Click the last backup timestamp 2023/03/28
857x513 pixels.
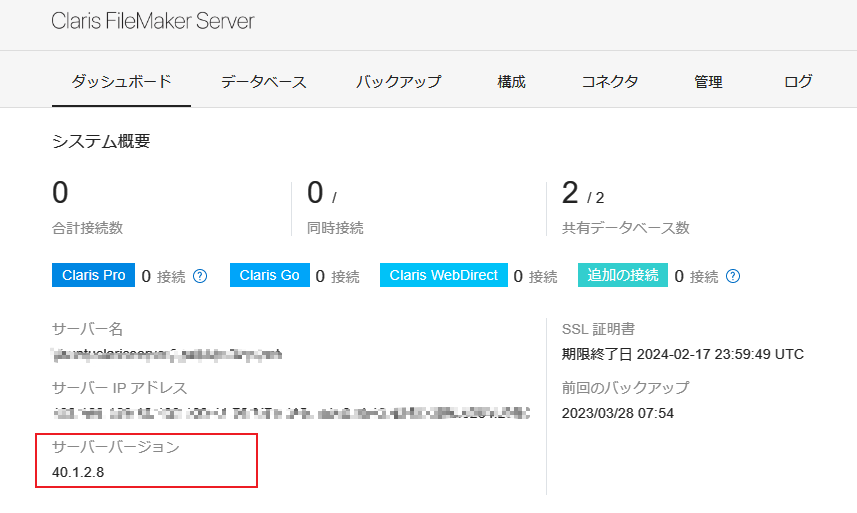click(618, 413)
